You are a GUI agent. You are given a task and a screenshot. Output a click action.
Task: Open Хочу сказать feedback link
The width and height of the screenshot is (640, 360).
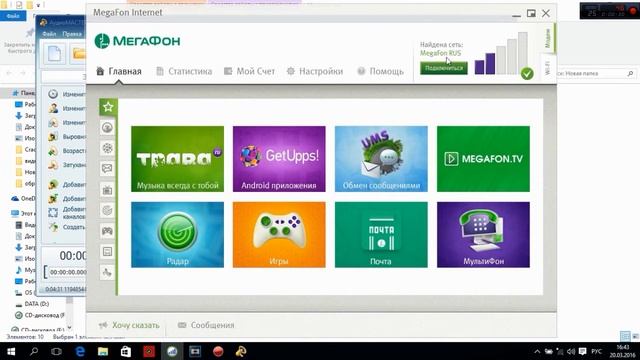[129, 325]
